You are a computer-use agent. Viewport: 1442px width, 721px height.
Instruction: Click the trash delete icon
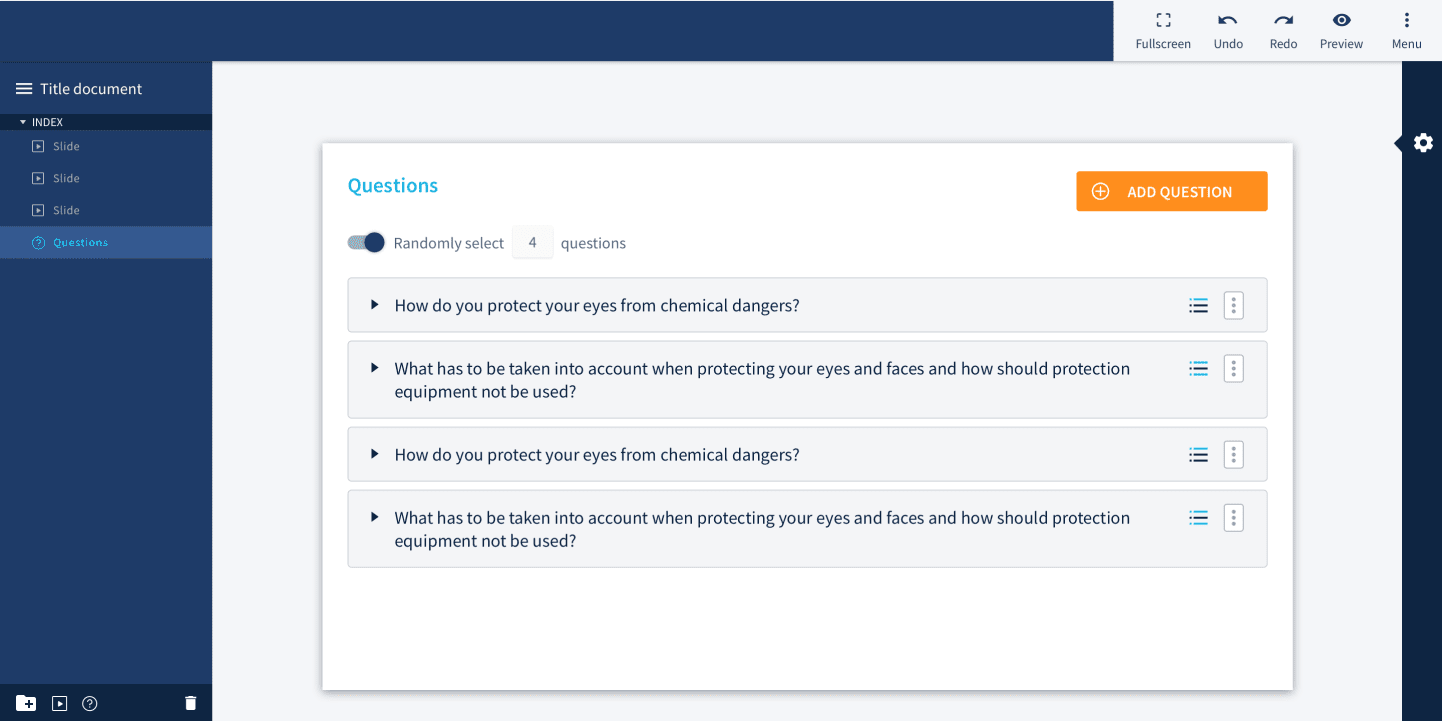pos(191,703)
